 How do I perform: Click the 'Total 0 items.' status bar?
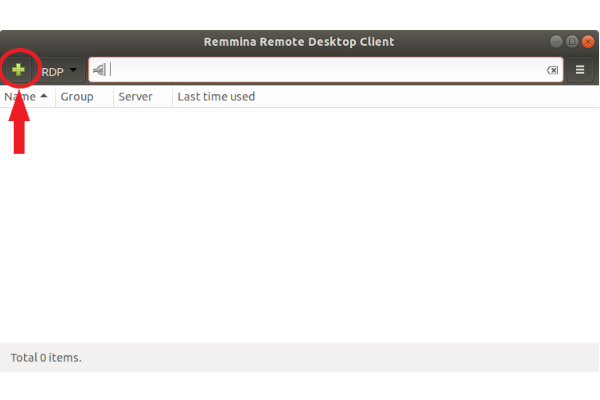click(46, 357)
